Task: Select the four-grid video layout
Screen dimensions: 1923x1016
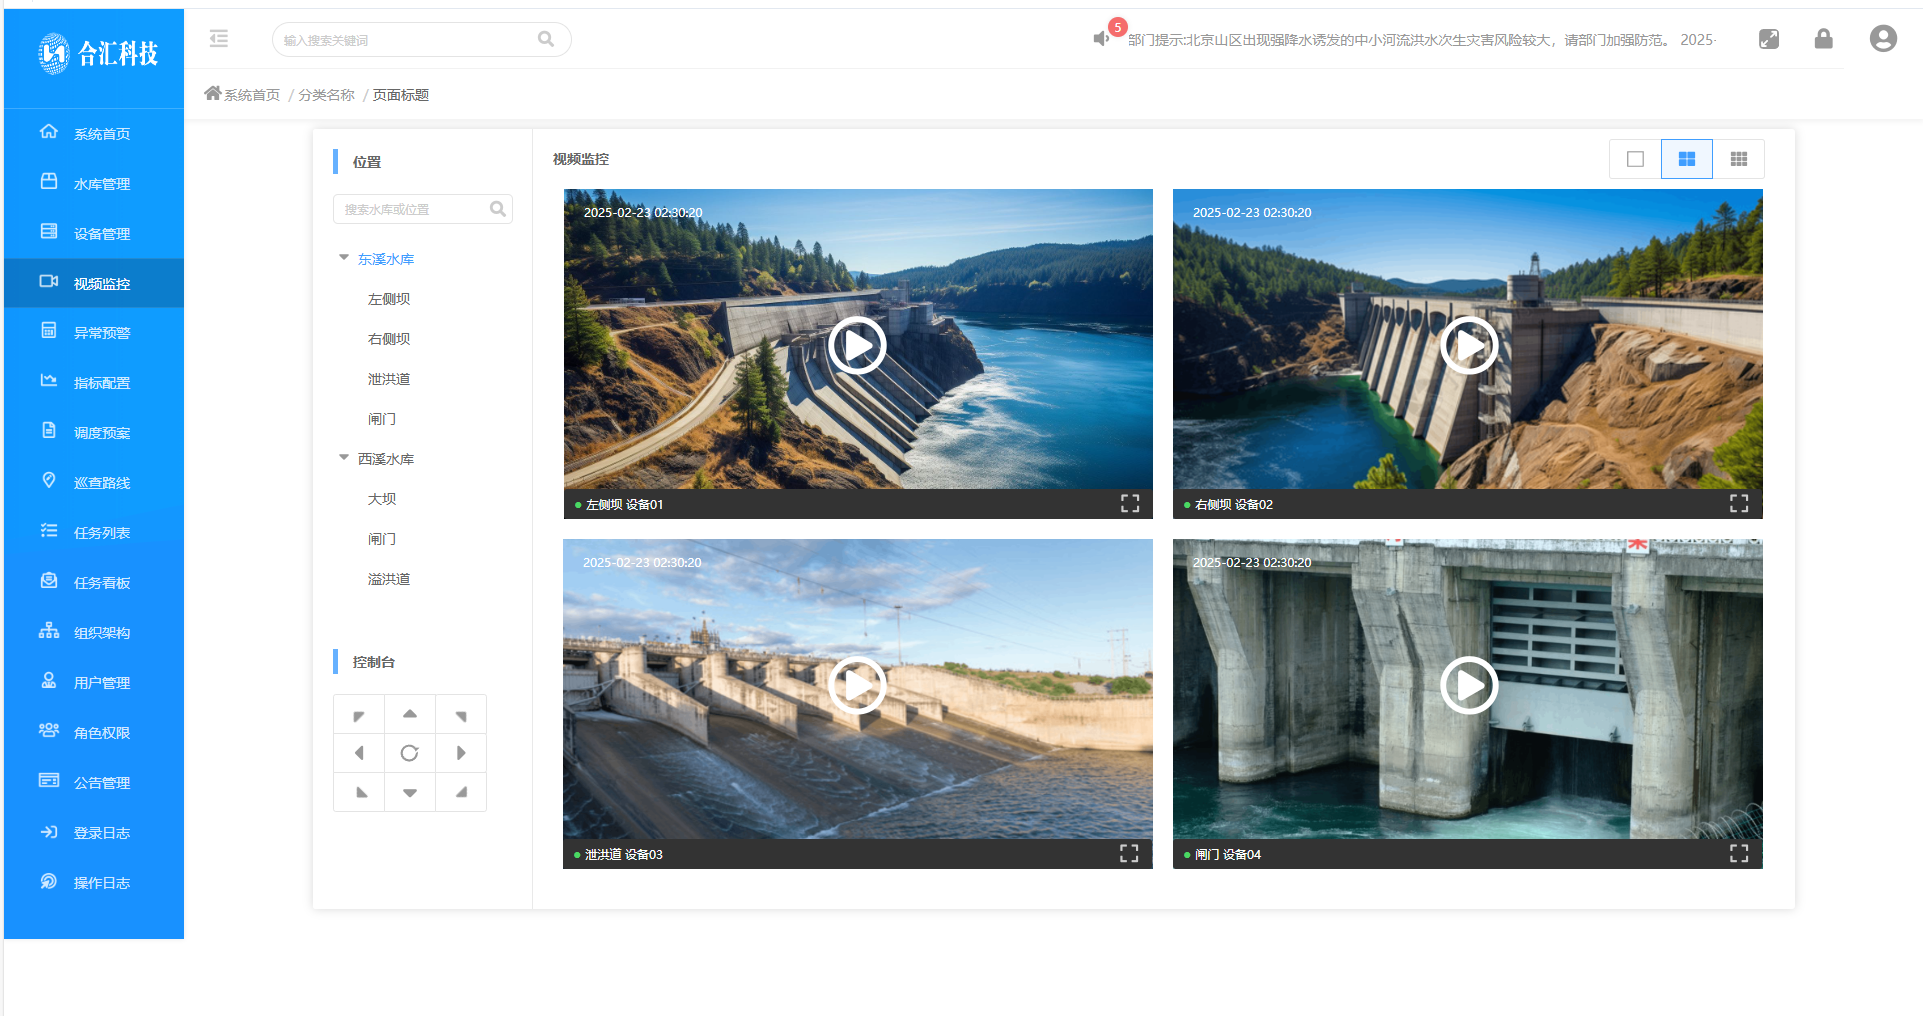Action: coord(1687,159)
